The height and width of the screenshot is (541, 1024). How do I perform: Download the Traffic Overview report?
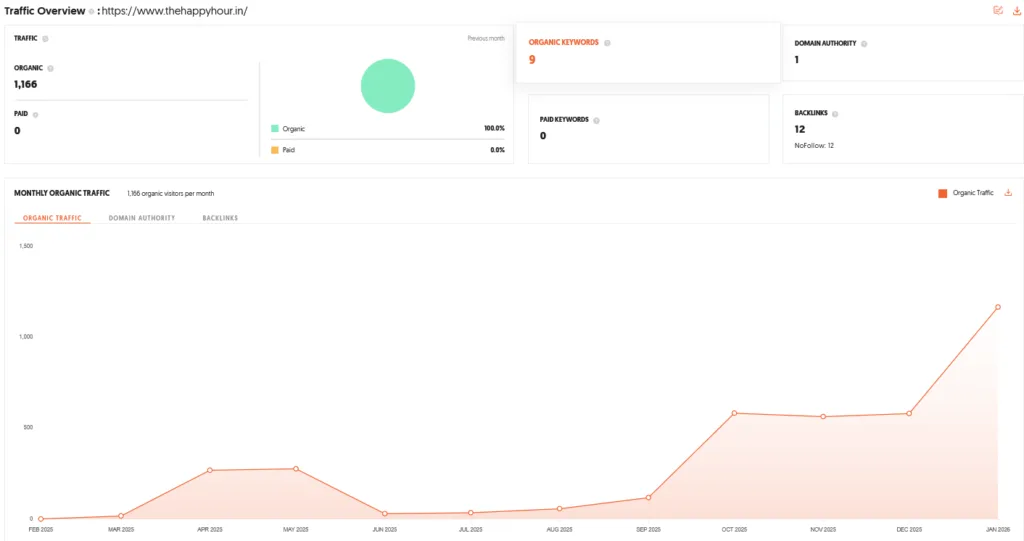point(1017,10)
